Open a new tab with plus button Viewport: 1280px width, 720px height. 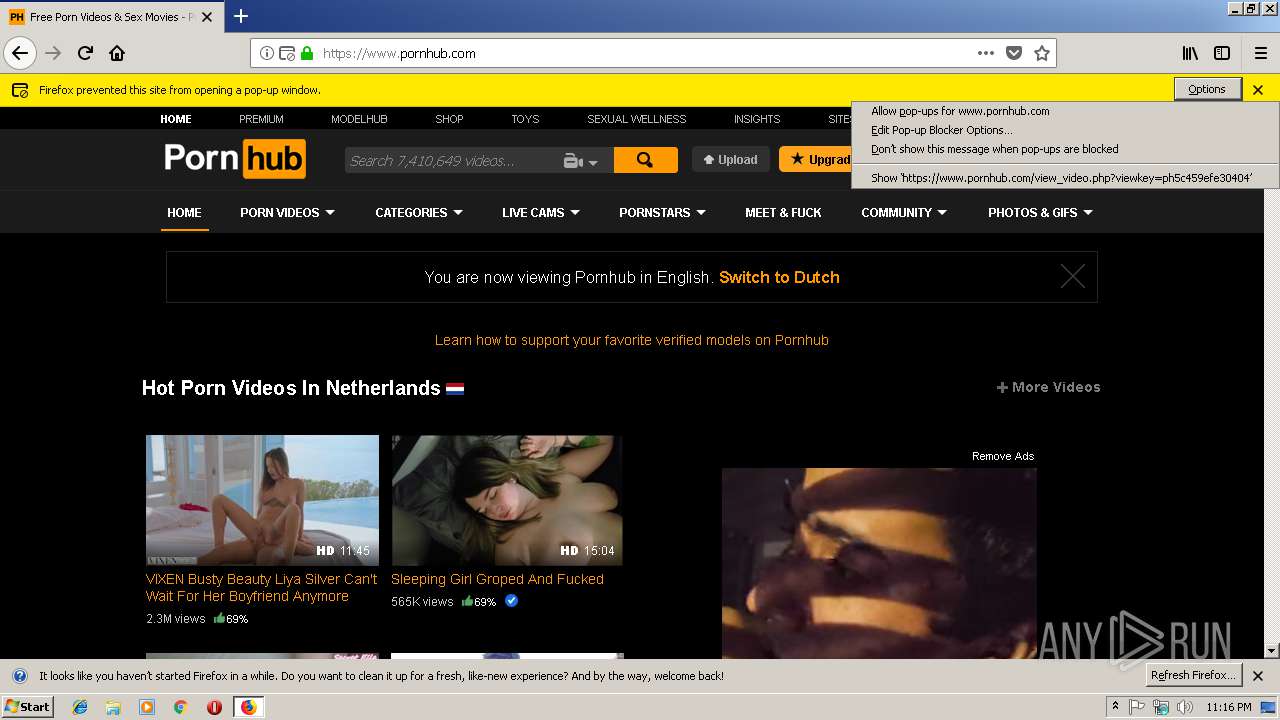tap(241, 16)
